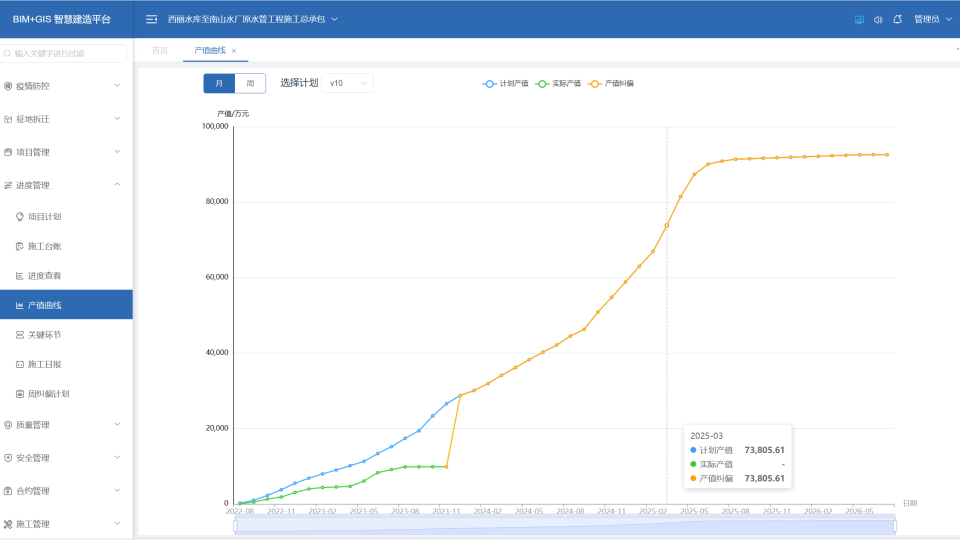
Task: Switch chart to 周 (week) view
Action: [250, 83]
